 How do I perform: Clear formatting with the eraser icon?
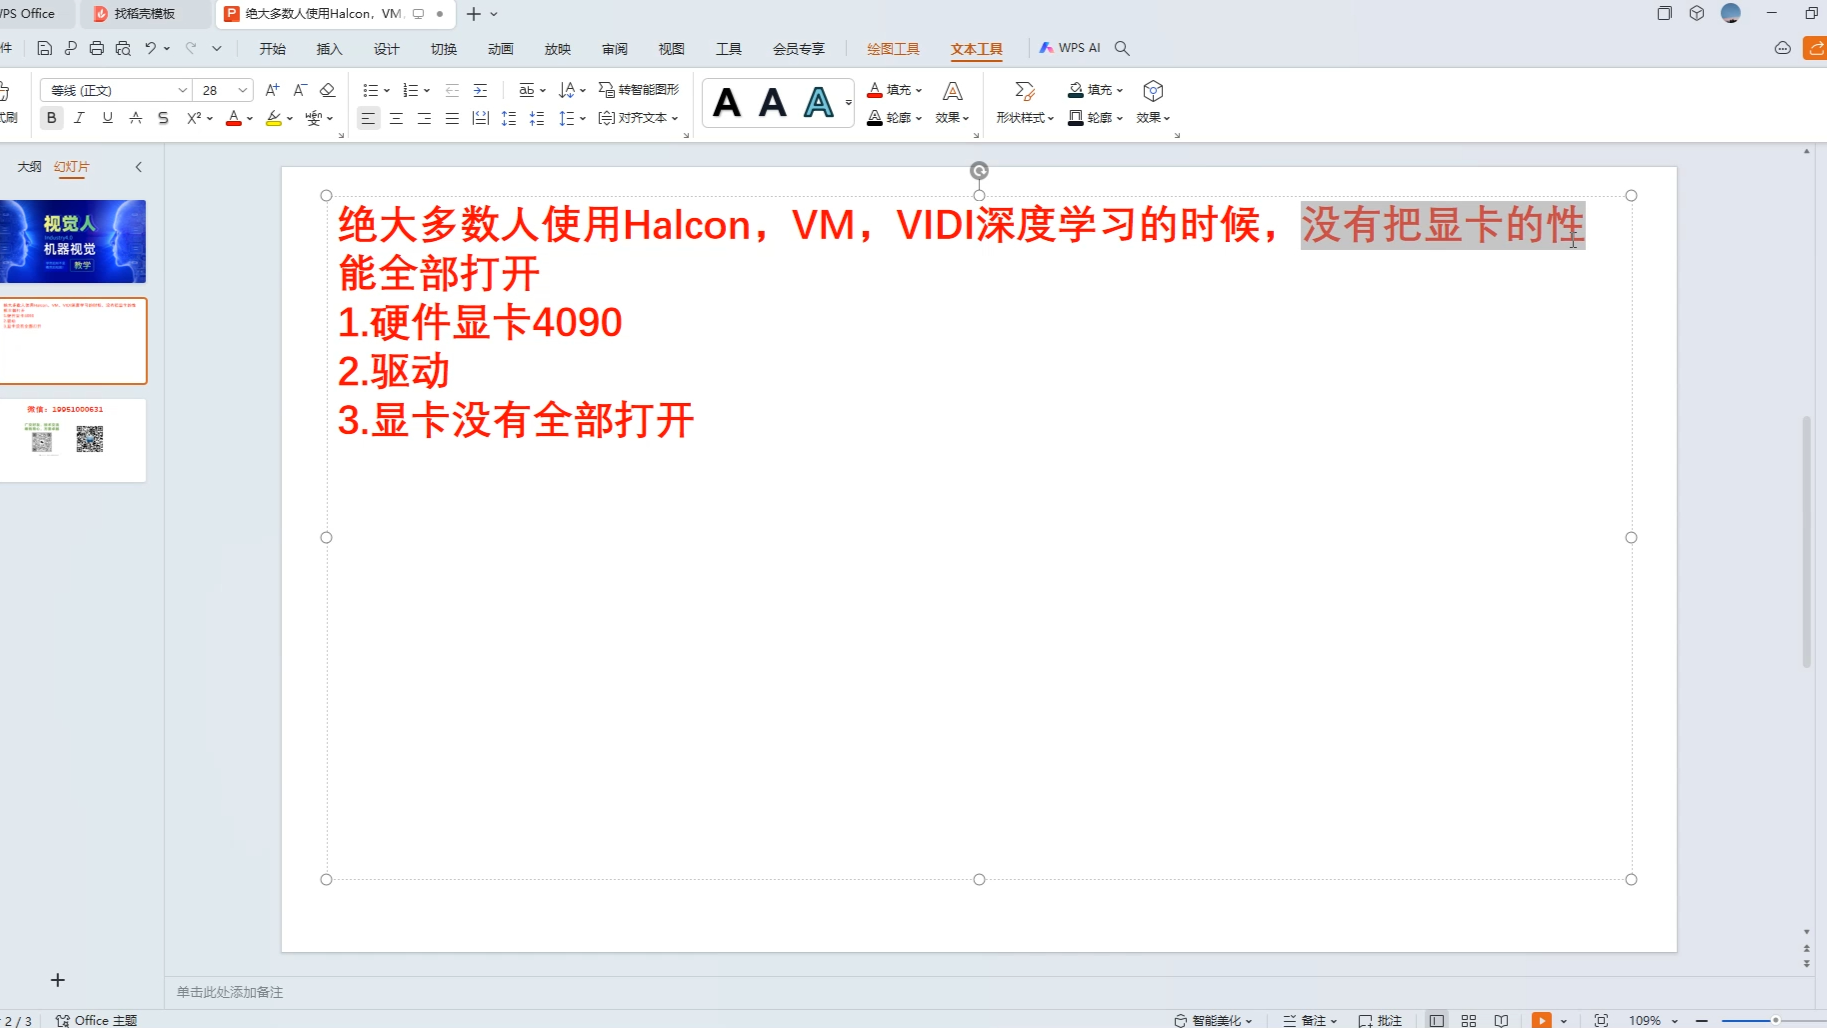(327, 90)
